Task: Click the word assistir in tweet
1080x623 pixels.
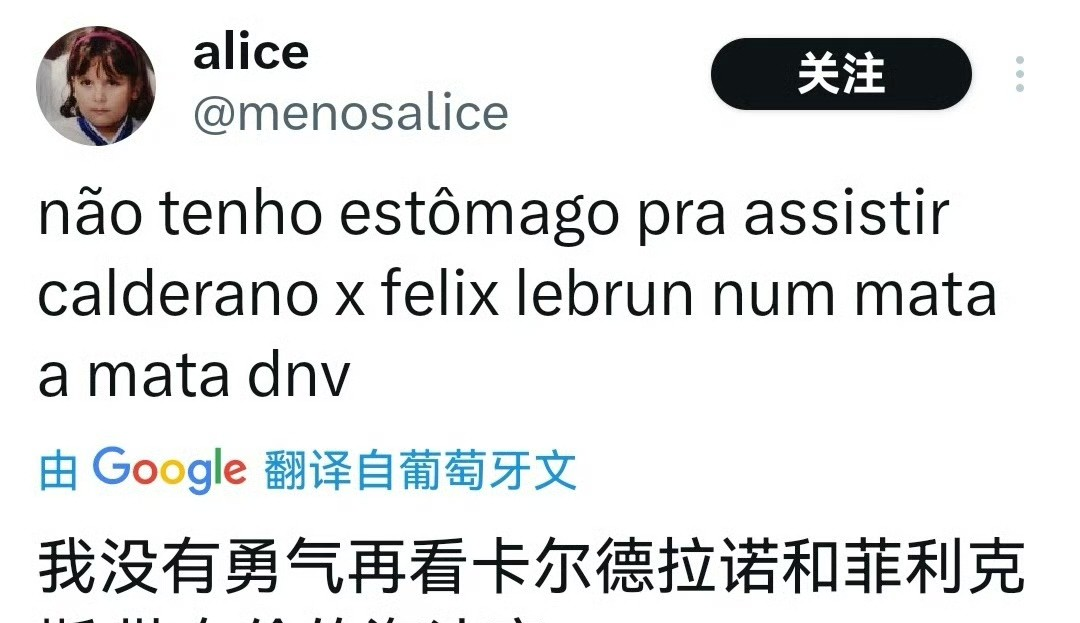Action: click(x=847, y=213)
